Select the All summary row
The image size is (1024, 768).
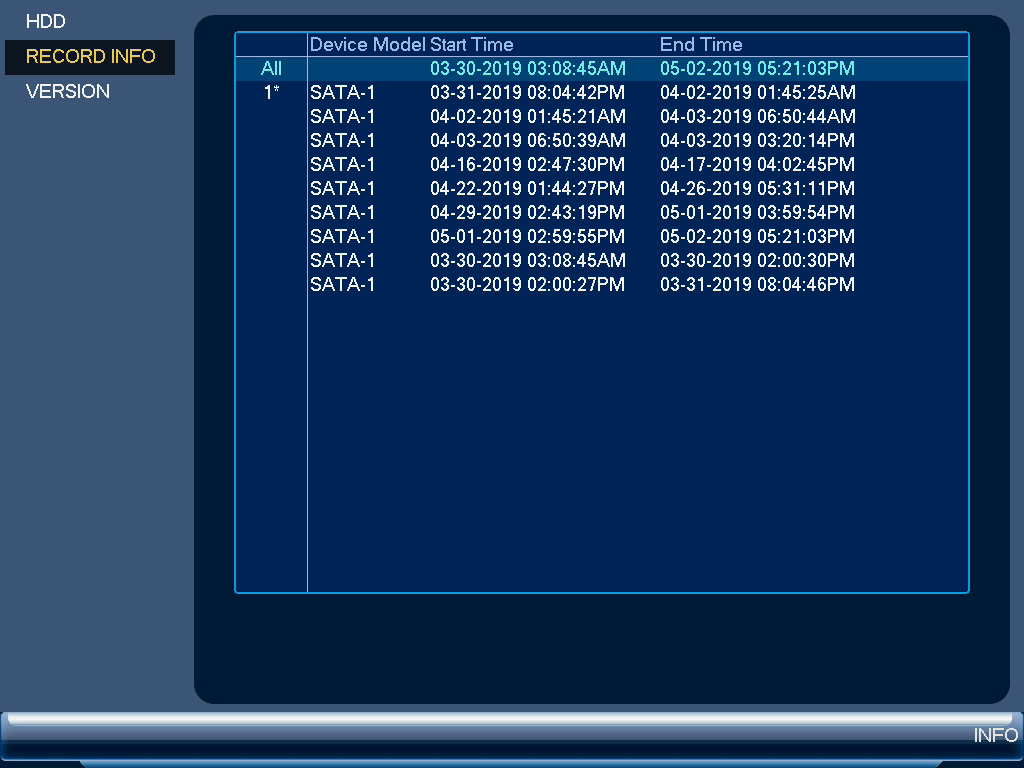pos(601,69)
